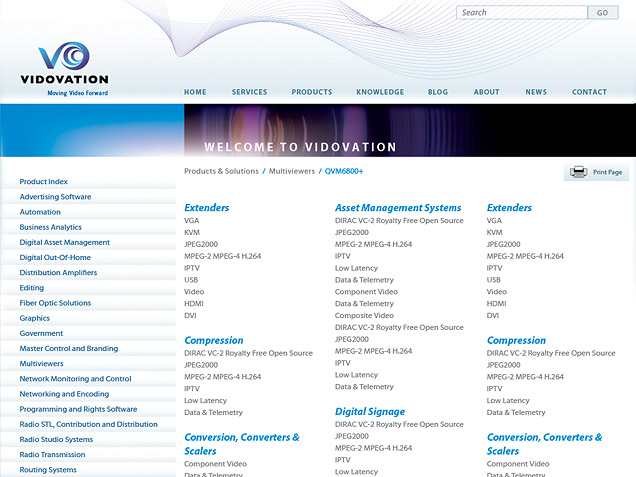Click the GO search button
Viewport: 636px width, 477px height.
[x=603, y=13]
